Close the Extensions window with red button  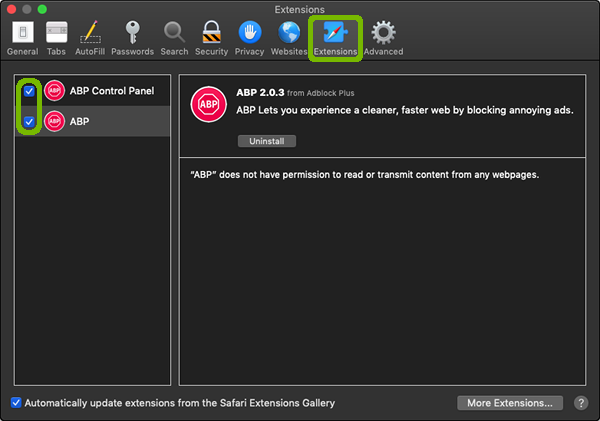pos(11,9)
